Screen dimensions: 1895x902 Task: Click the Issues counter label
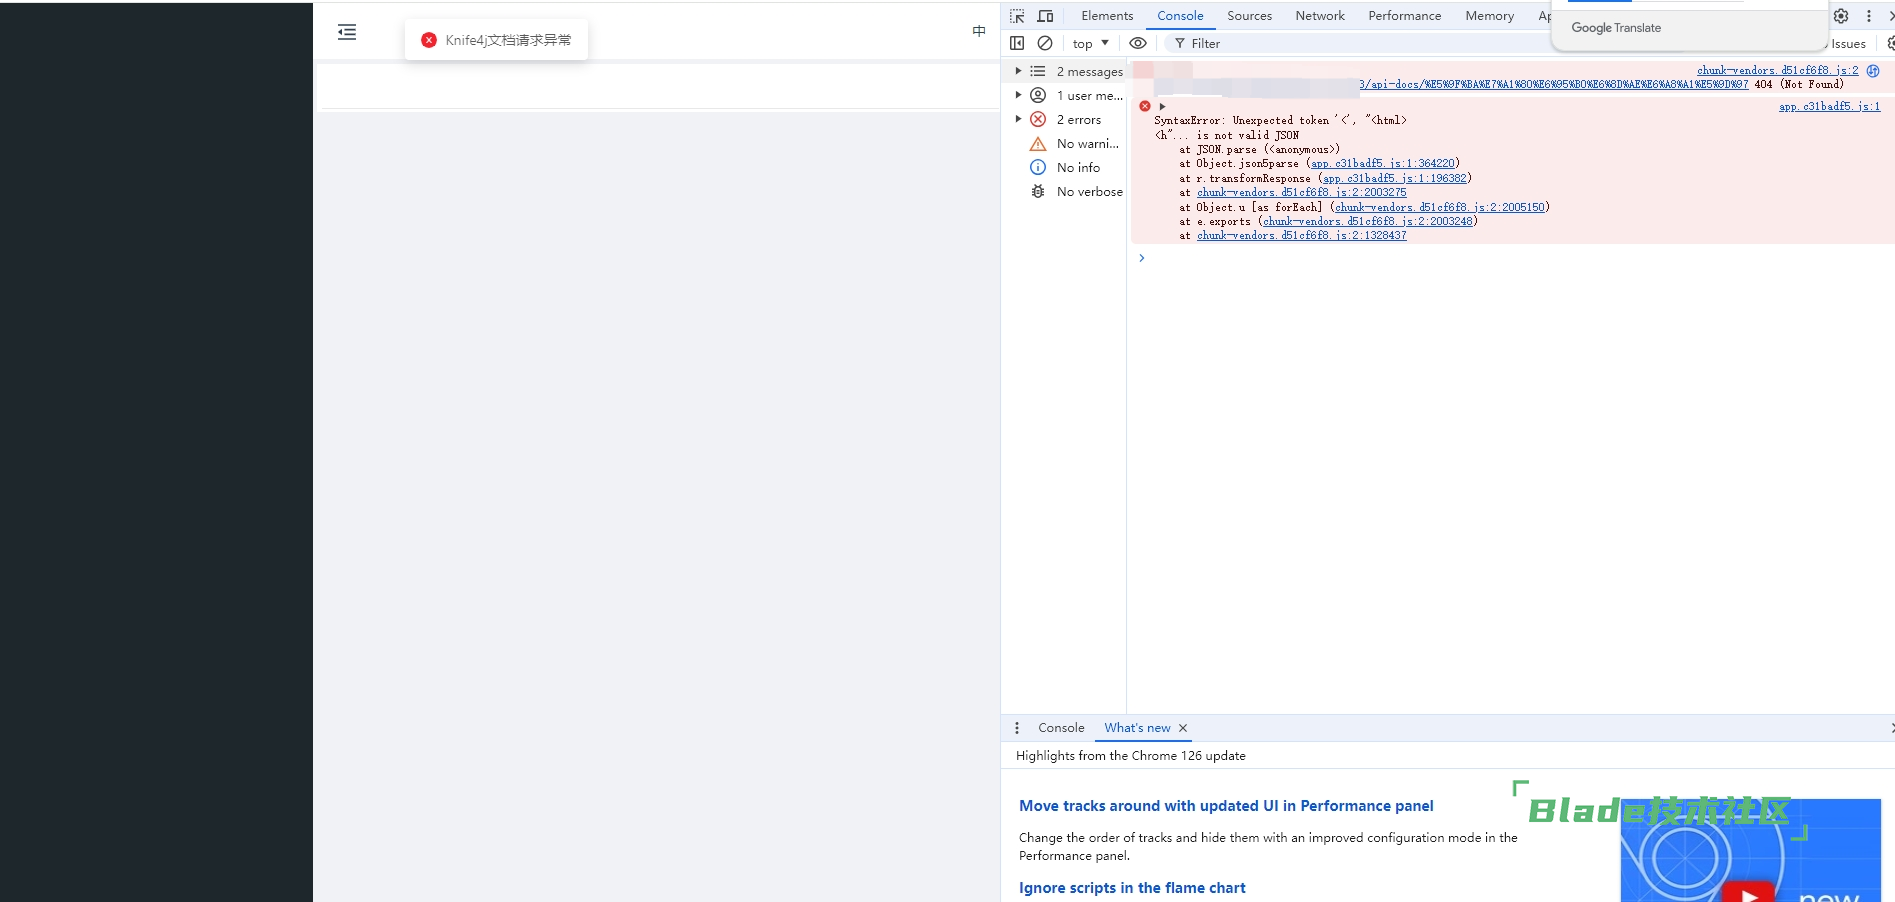pyautogui.click(x=1848, y=43)
